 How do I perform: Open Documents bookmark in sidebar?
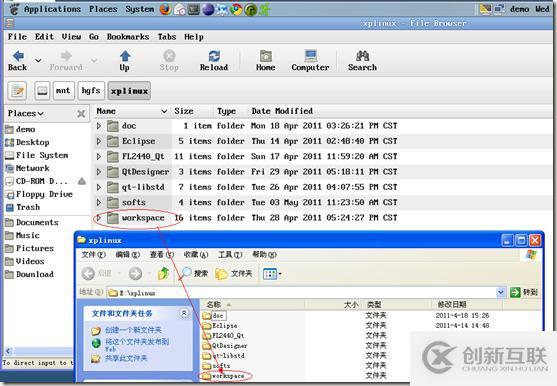[x=32, y=222]
